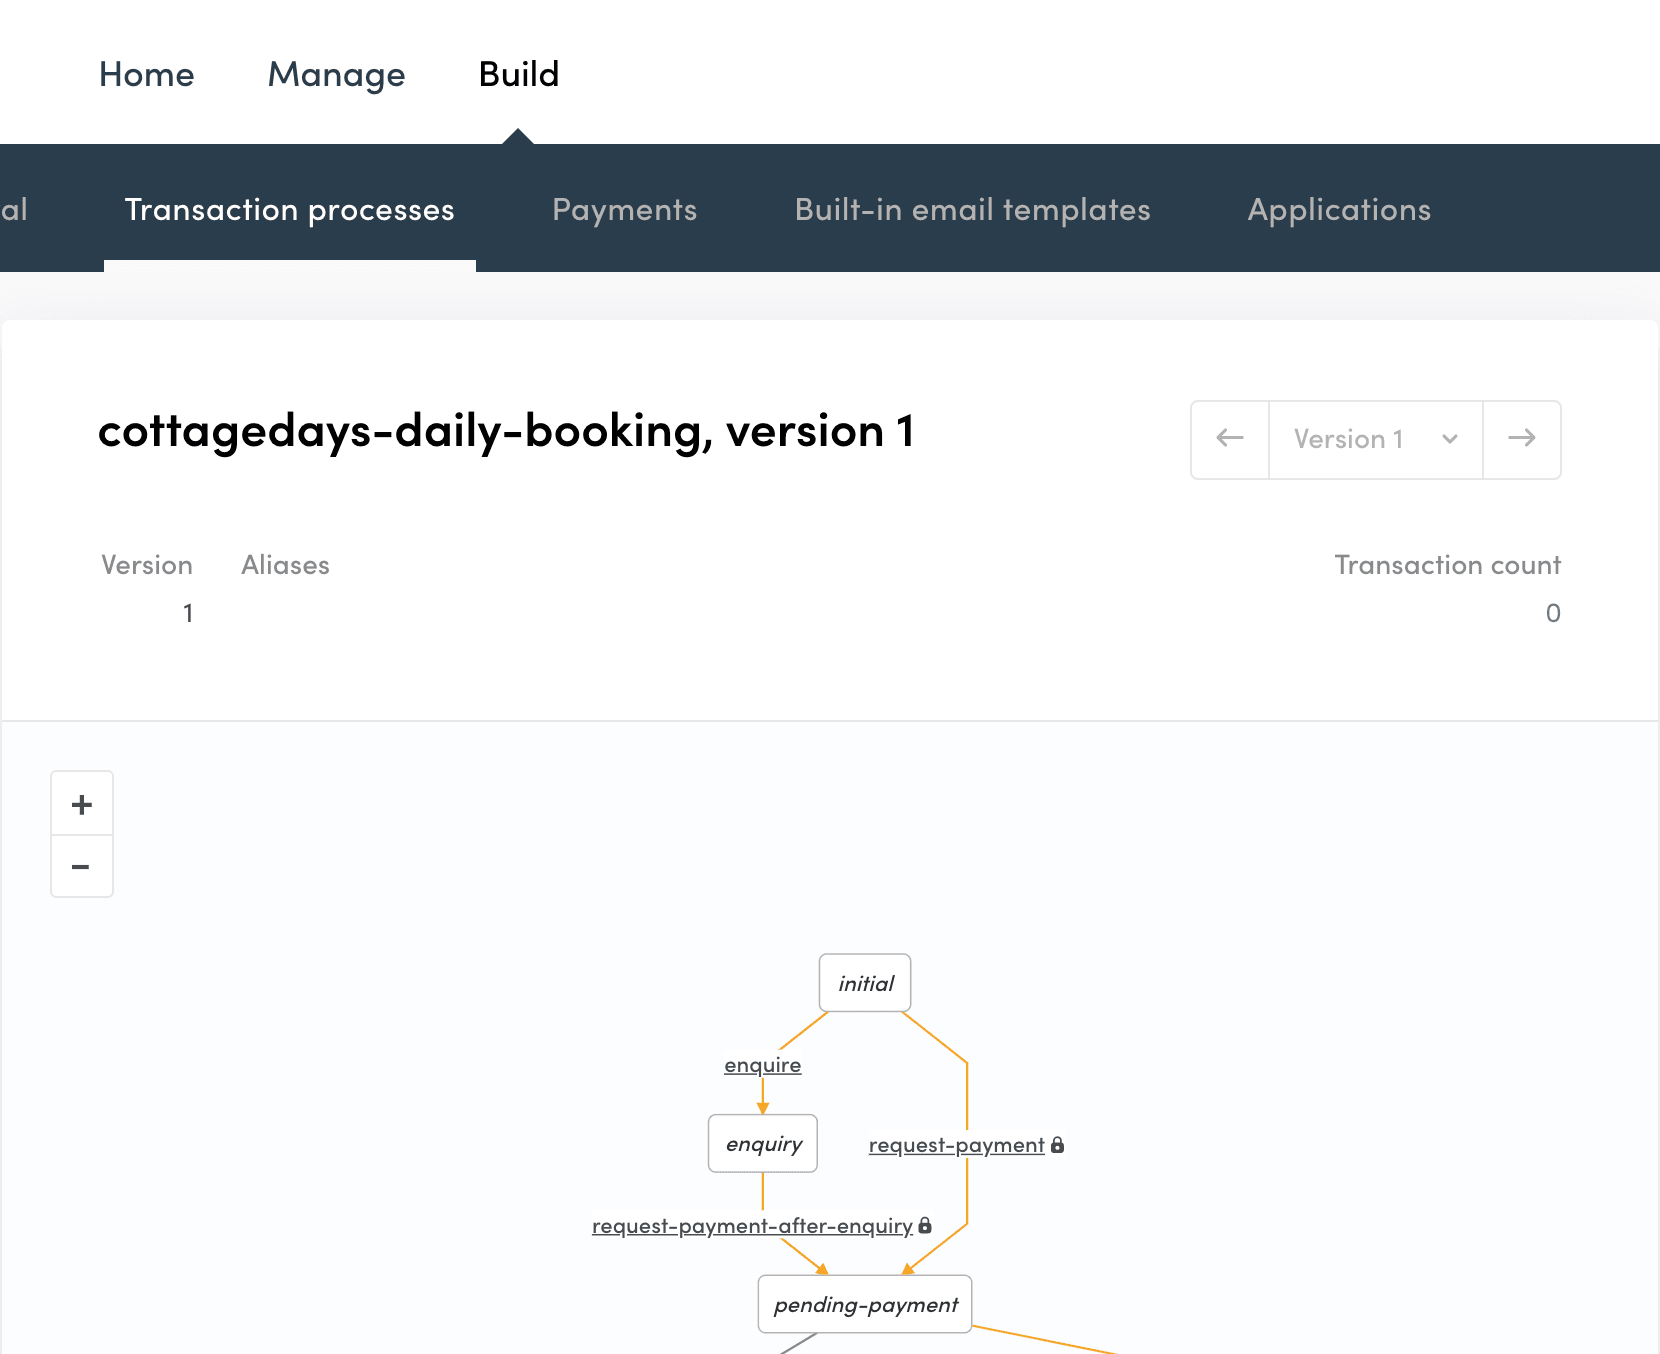The height and width of the screenshot is (1354, 1660).
Task: Select the enquiry state node
Action: tap(763, 1144)
